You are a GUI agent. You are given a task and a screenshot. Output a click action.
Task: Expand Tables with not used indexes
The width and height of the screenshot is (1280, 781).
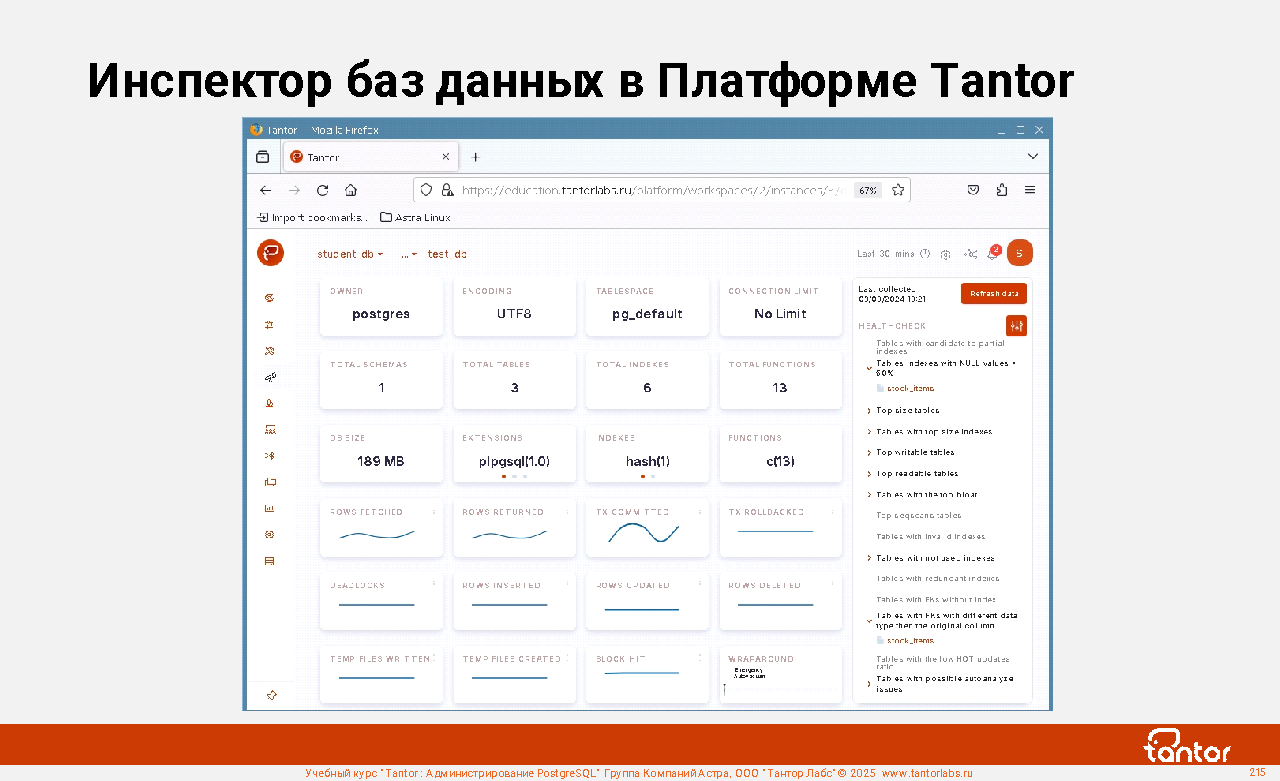tap(869, 558)
